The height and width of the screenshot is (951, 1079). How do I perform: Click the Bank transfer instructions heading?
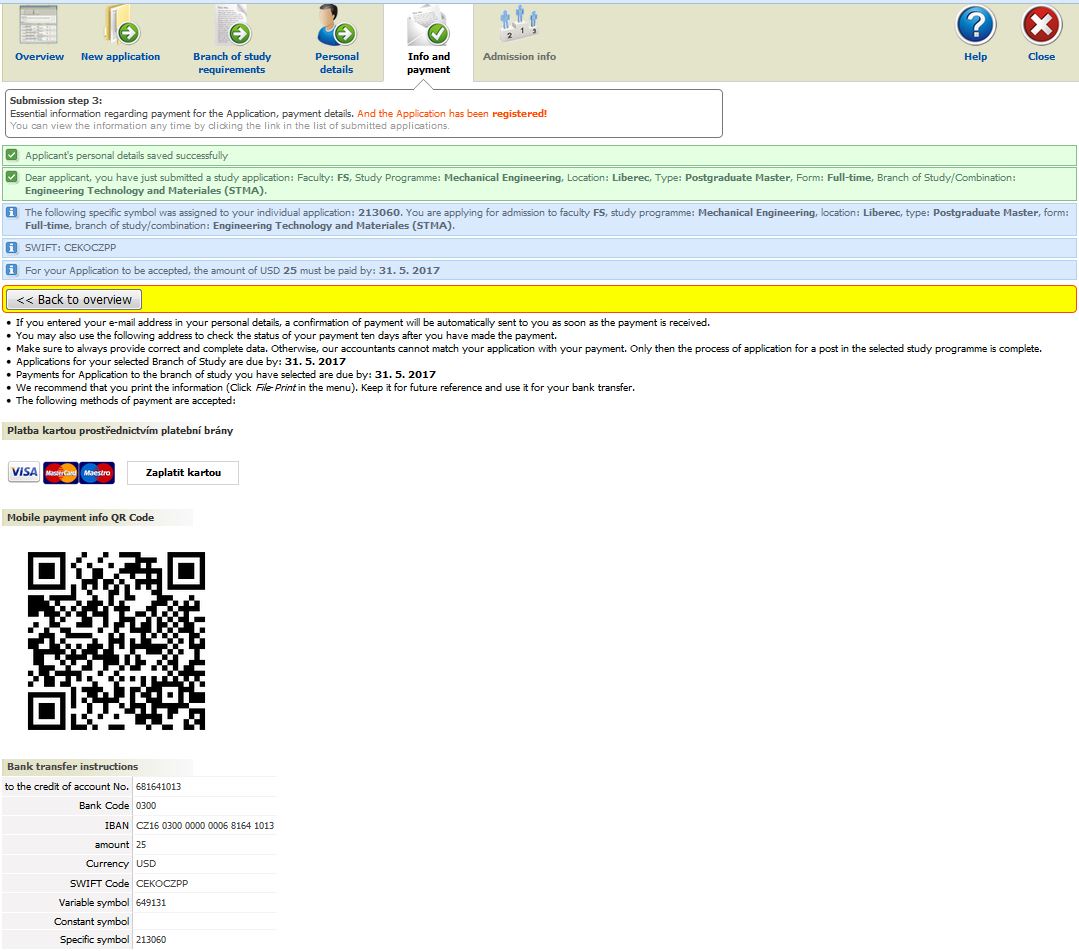72,766
